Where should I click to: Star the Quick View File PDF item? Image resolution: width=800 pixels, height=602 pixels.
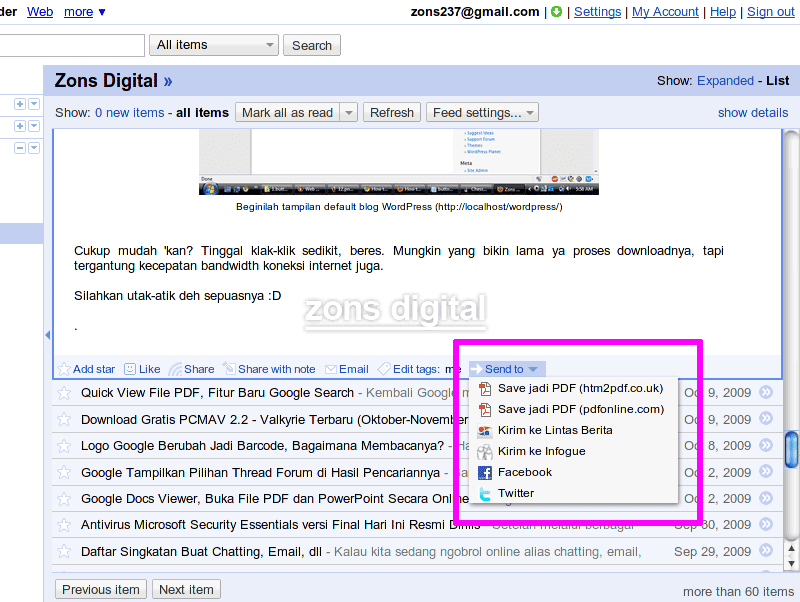[64, 393]
